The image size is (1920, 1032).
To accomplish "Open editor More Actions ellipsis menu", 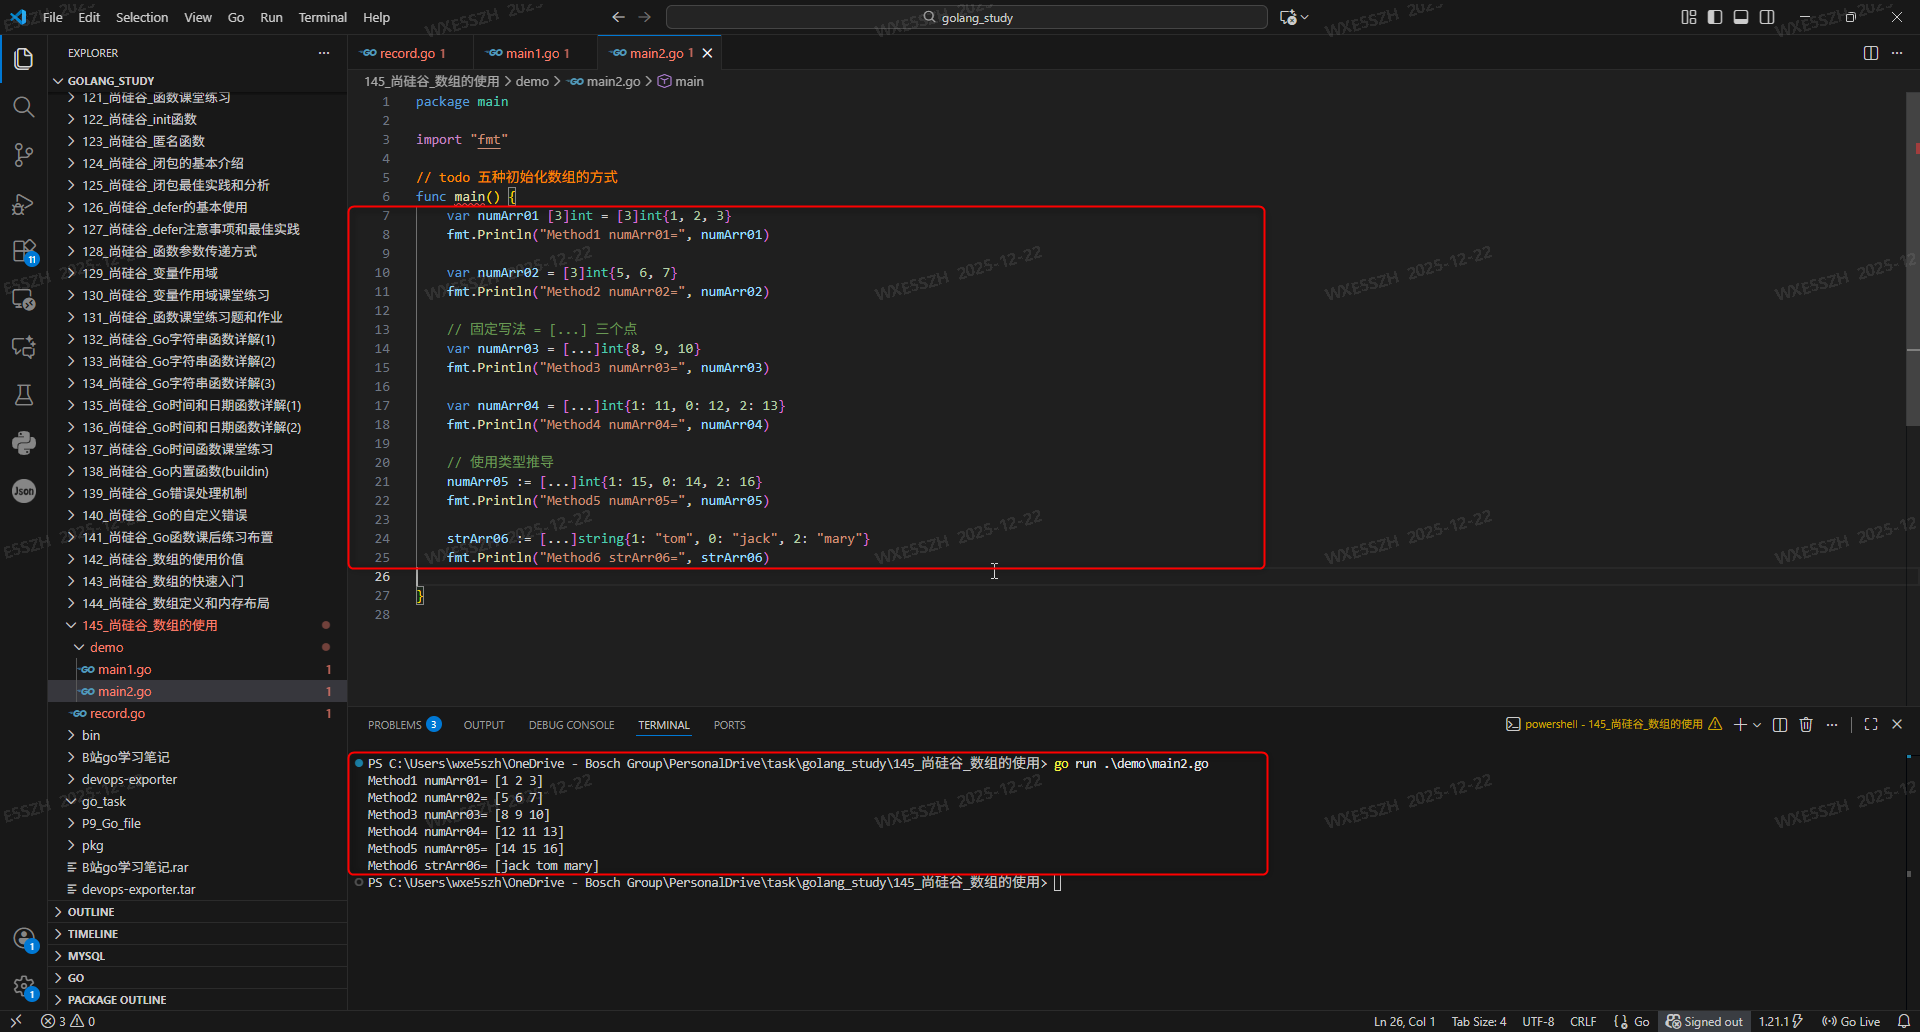I will click(1897, 53).
